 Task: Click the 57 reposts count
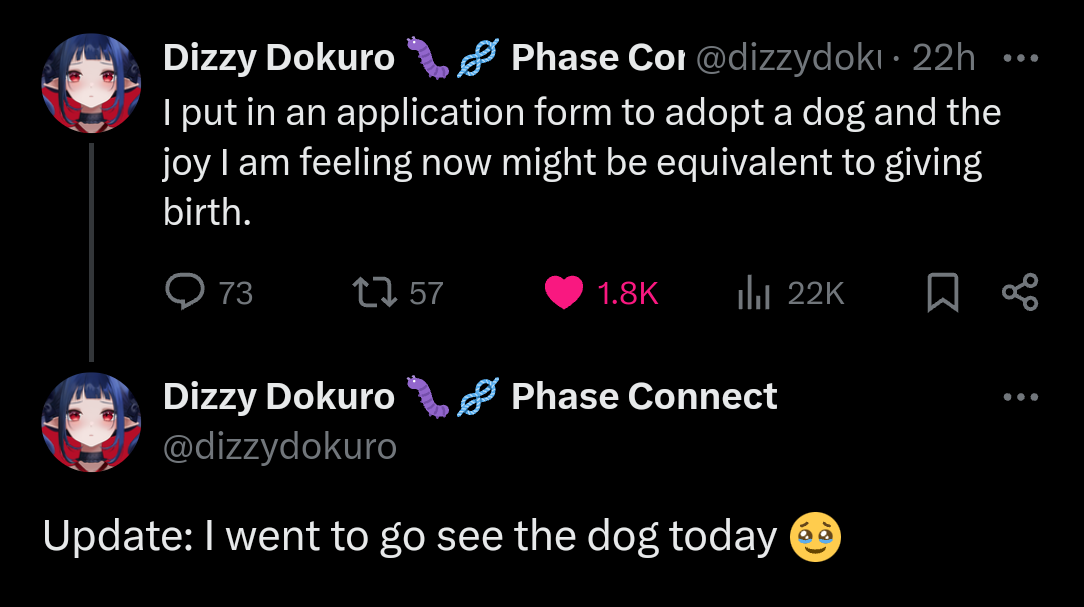(426, 293)
